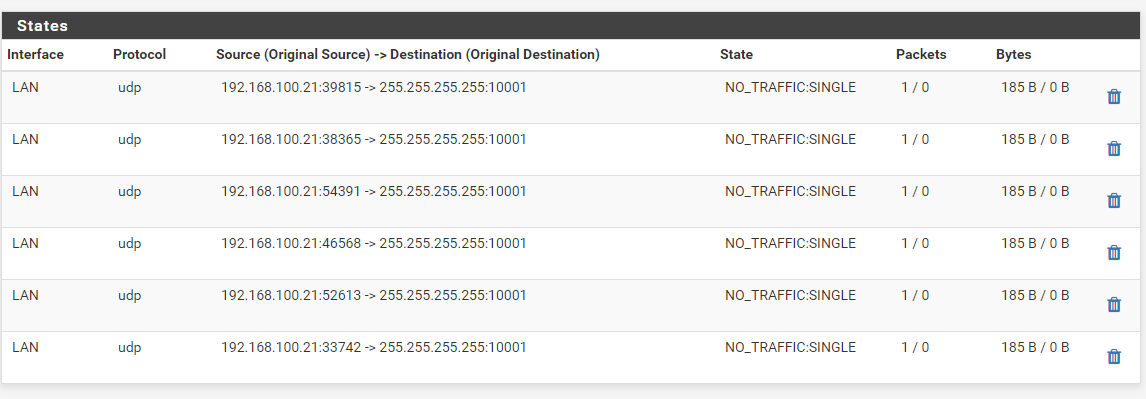Click NO_TRAFFIC:SINGLE in the 46568 row
The height and width of the screenshot is (399, 1146).
click(790, 243)
